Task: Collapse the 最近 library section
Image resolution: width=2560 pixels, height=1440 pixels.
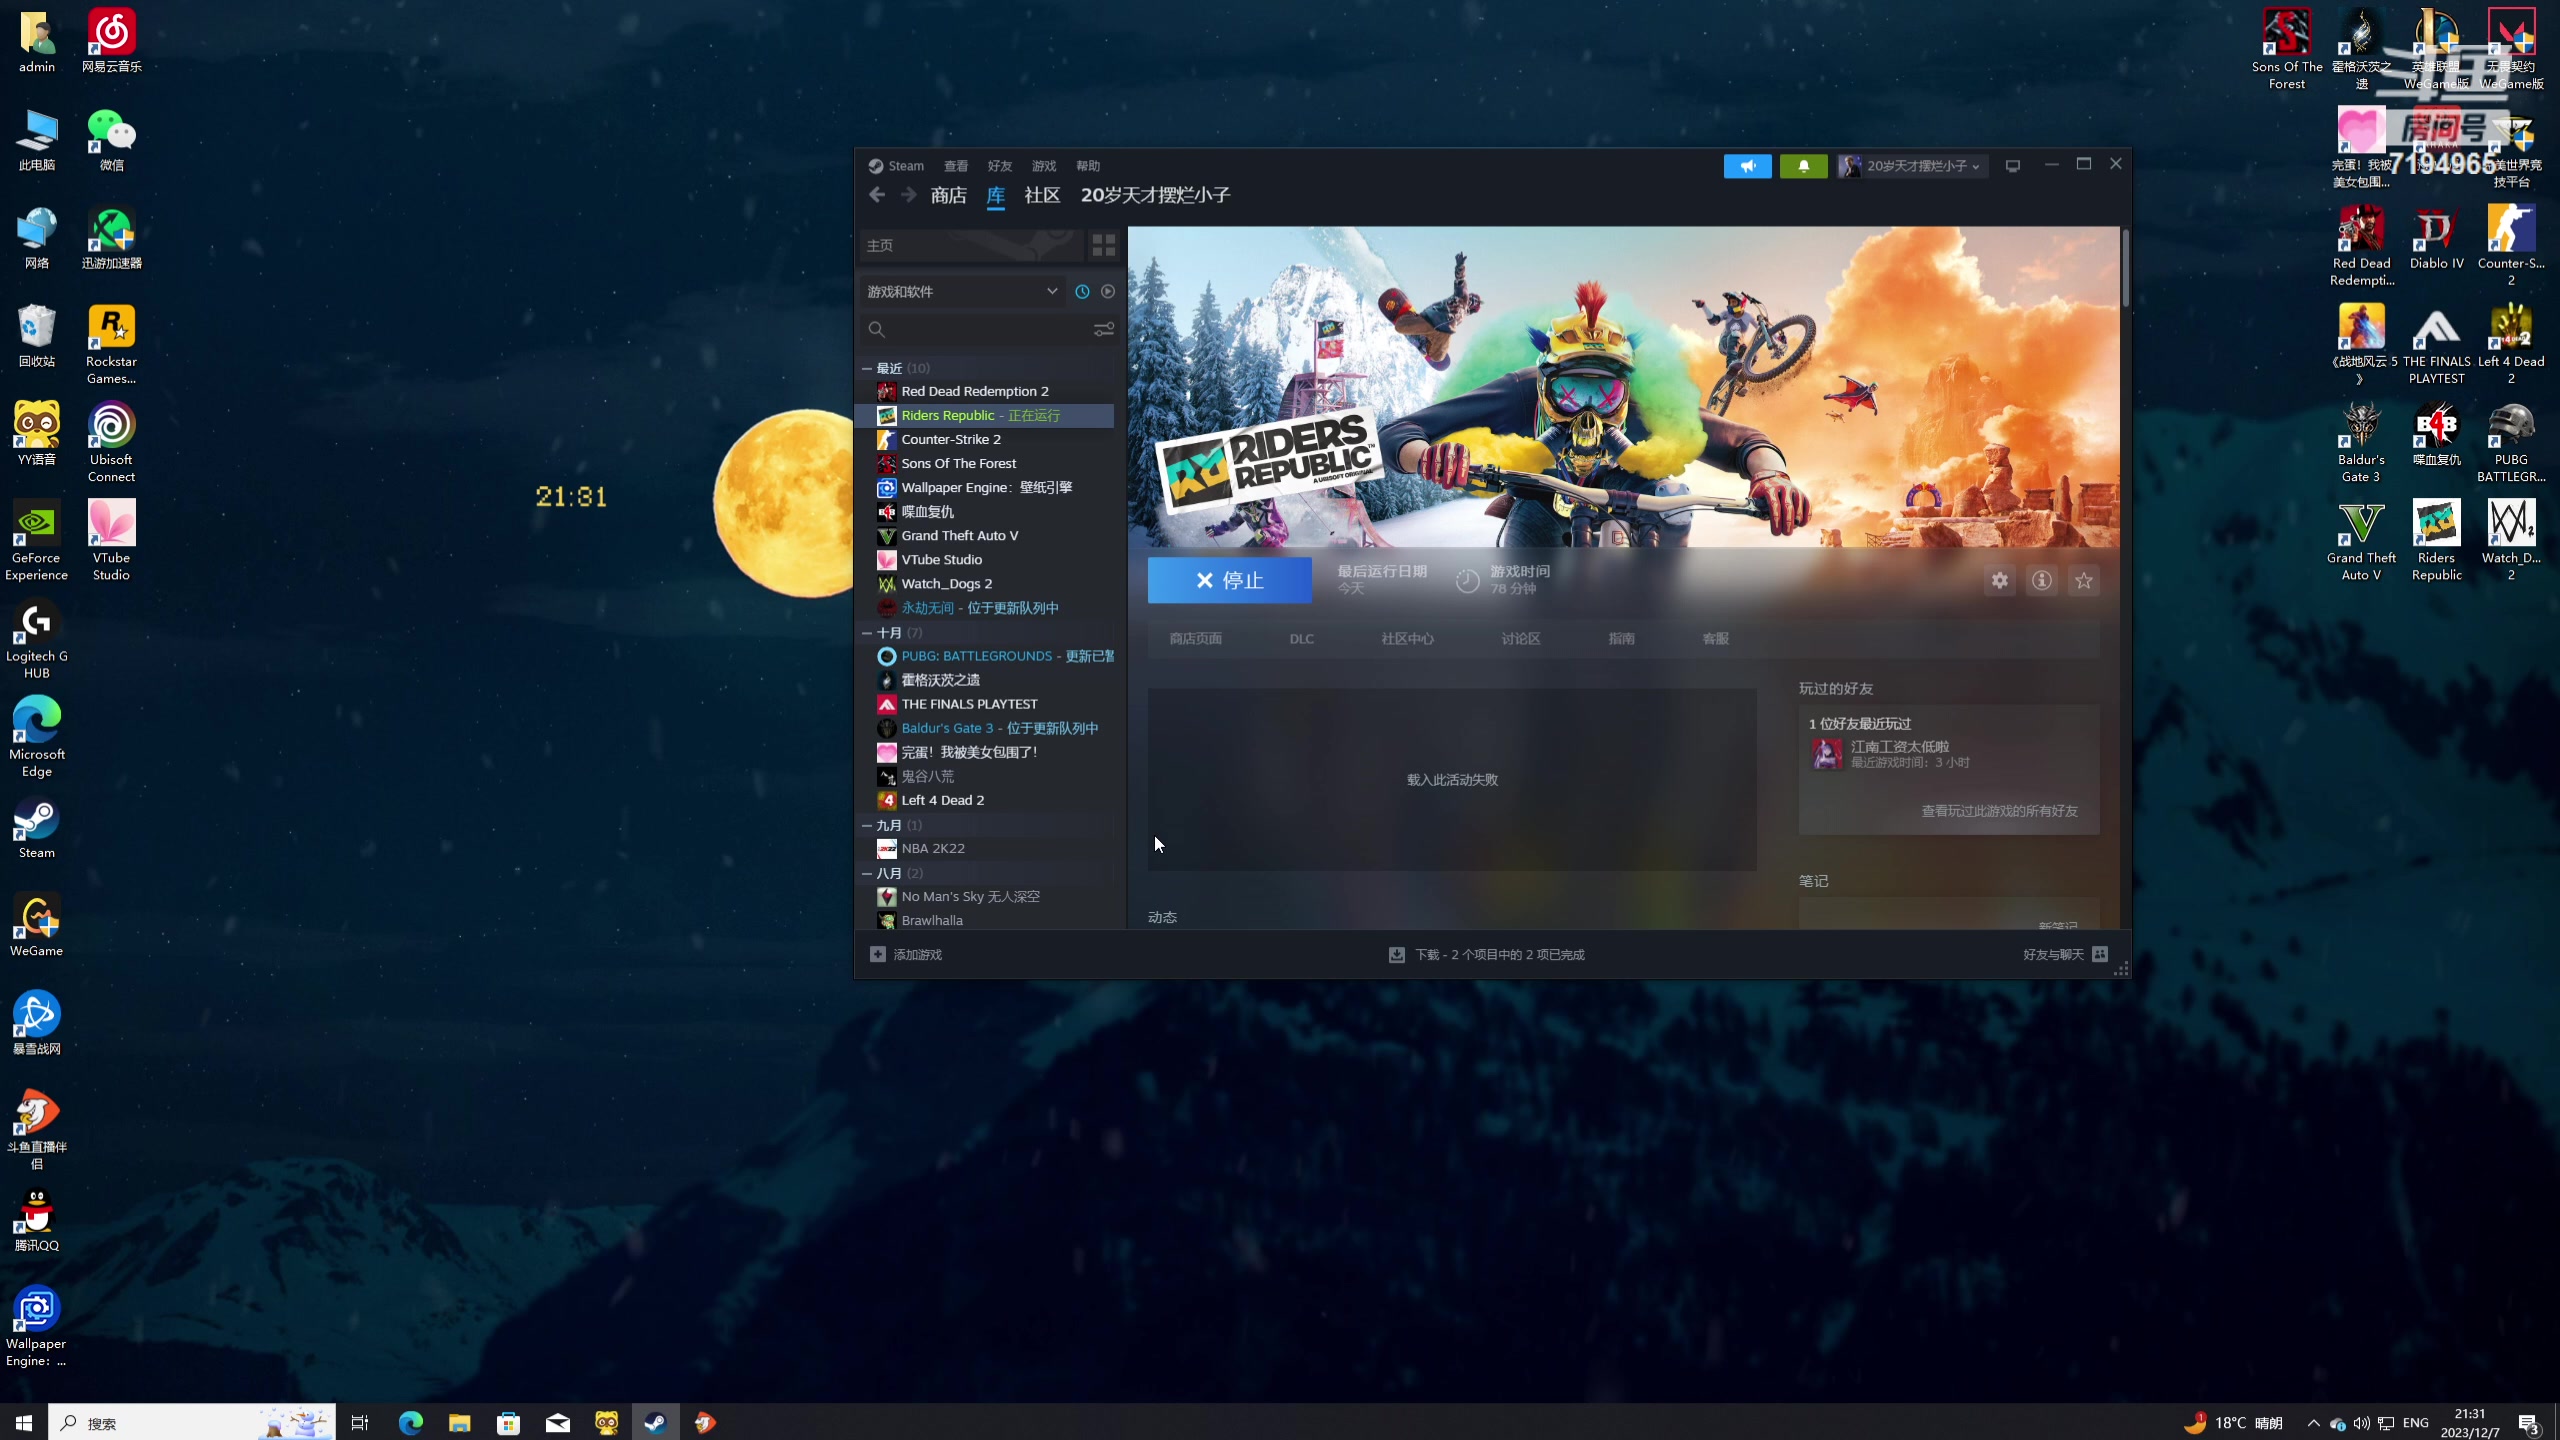Action: coord(867,368)
